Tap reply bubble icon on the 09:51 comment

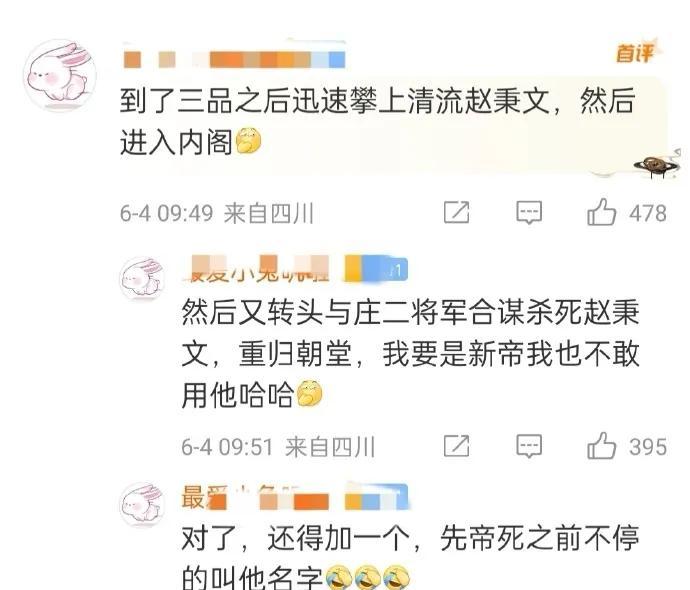click(529, 447)
